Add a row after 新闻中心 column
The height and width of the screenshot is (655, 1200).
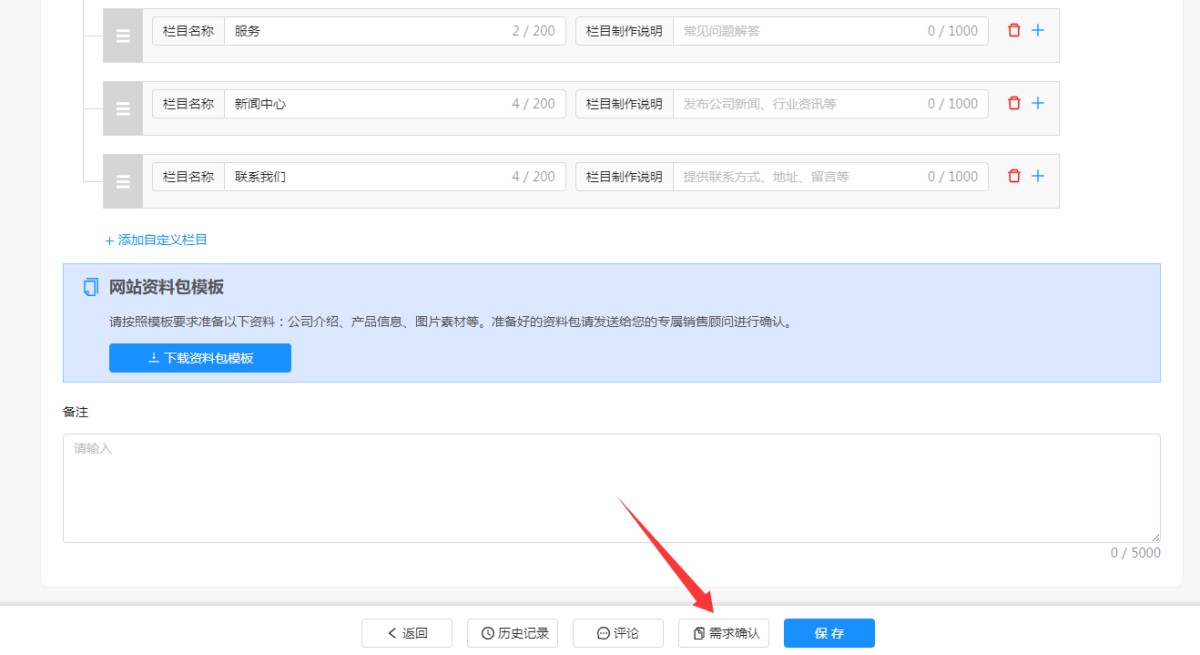[x=1038, y=103]
